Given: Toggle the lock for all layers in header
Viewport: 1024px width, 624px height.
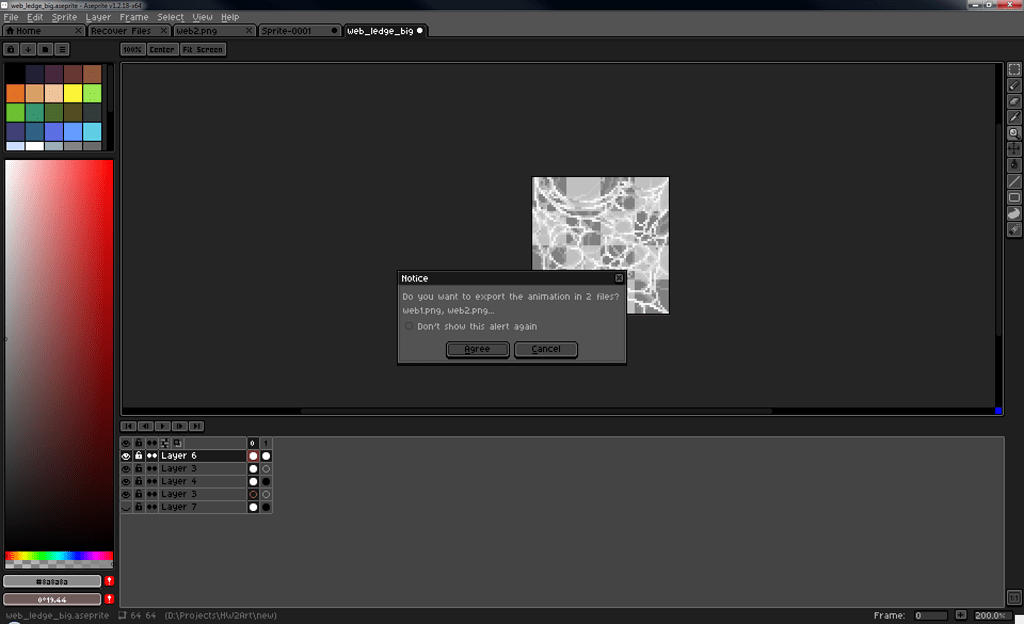Looking at the screenshot, I should [138, 443].
